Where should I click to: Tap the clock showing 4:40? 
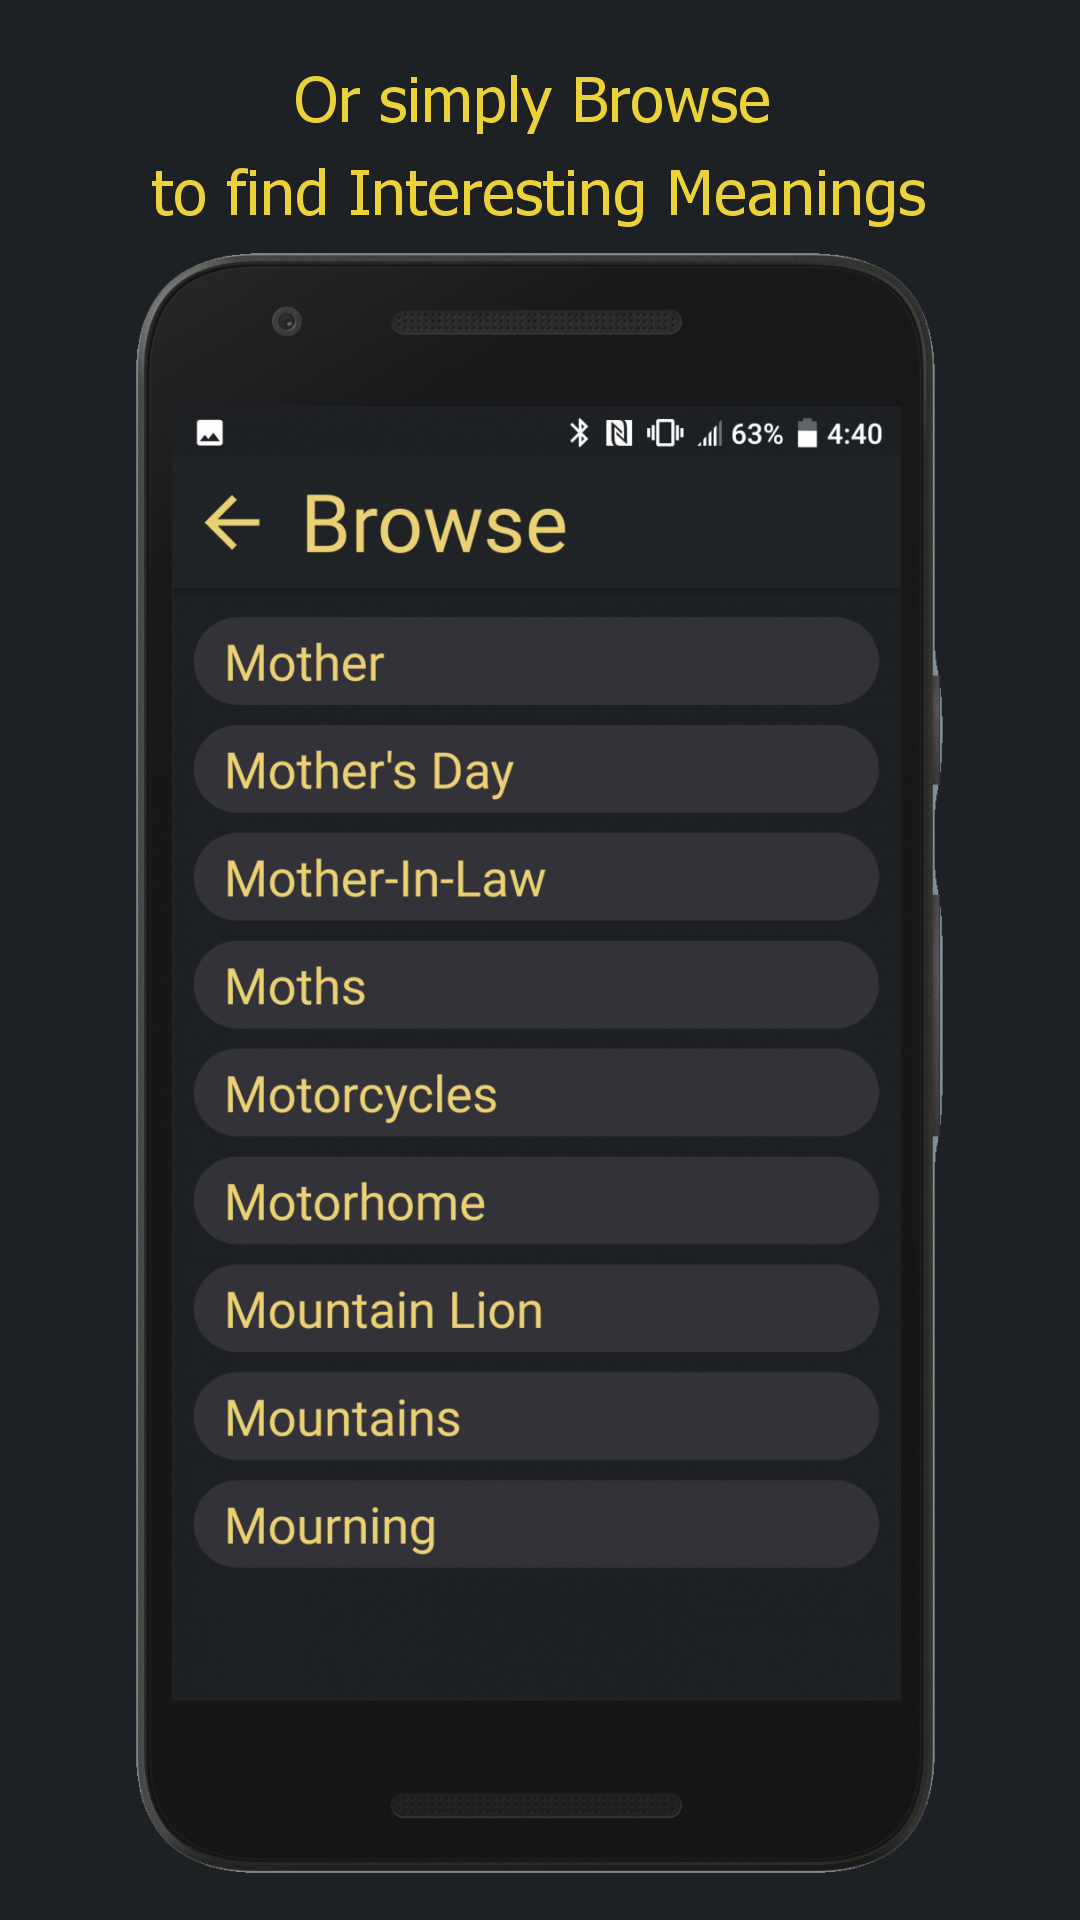point(854,434)
